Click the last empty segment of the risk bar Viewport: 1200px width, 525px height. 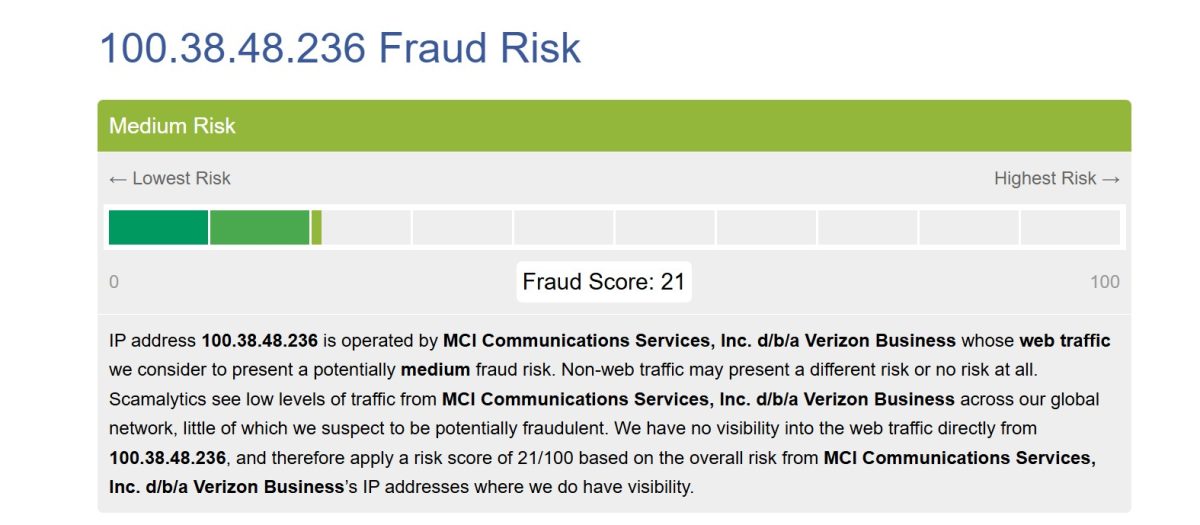[x=1069, y=228]
